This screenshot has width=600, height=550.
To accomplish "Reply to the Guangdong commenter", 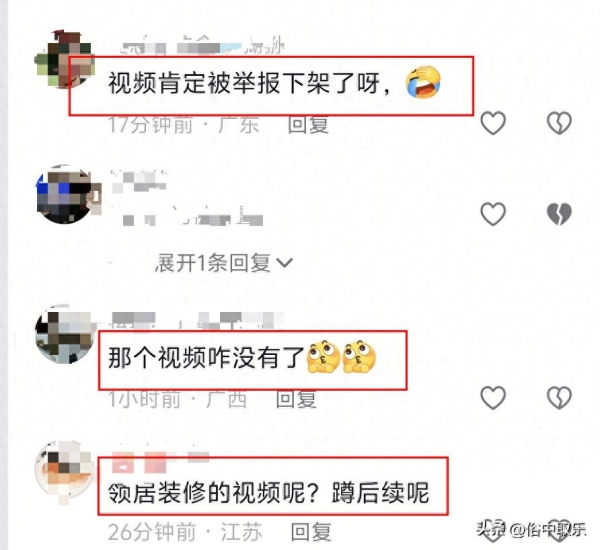I will pyautogui.click(x=308, y=125).
